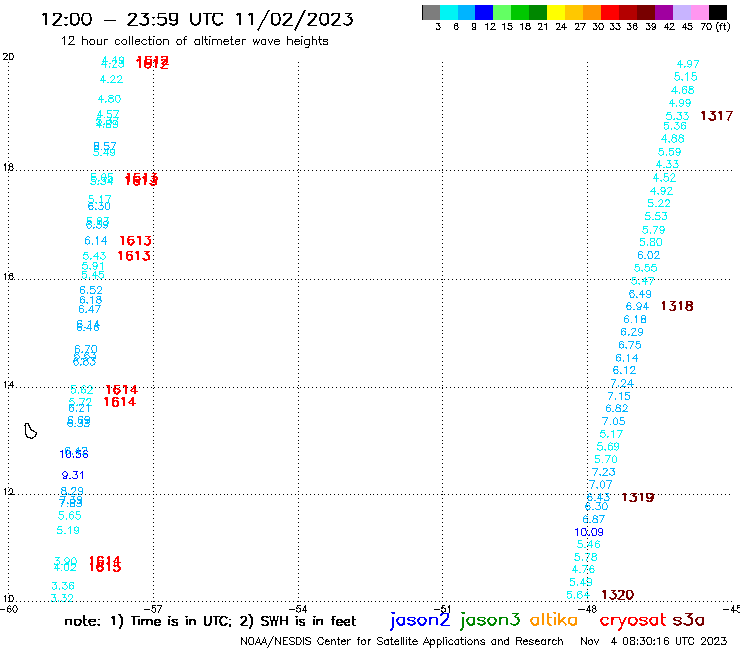Select the gray swatch in the color legend
The height and width of the screenshot is (650, 740).
431,12
